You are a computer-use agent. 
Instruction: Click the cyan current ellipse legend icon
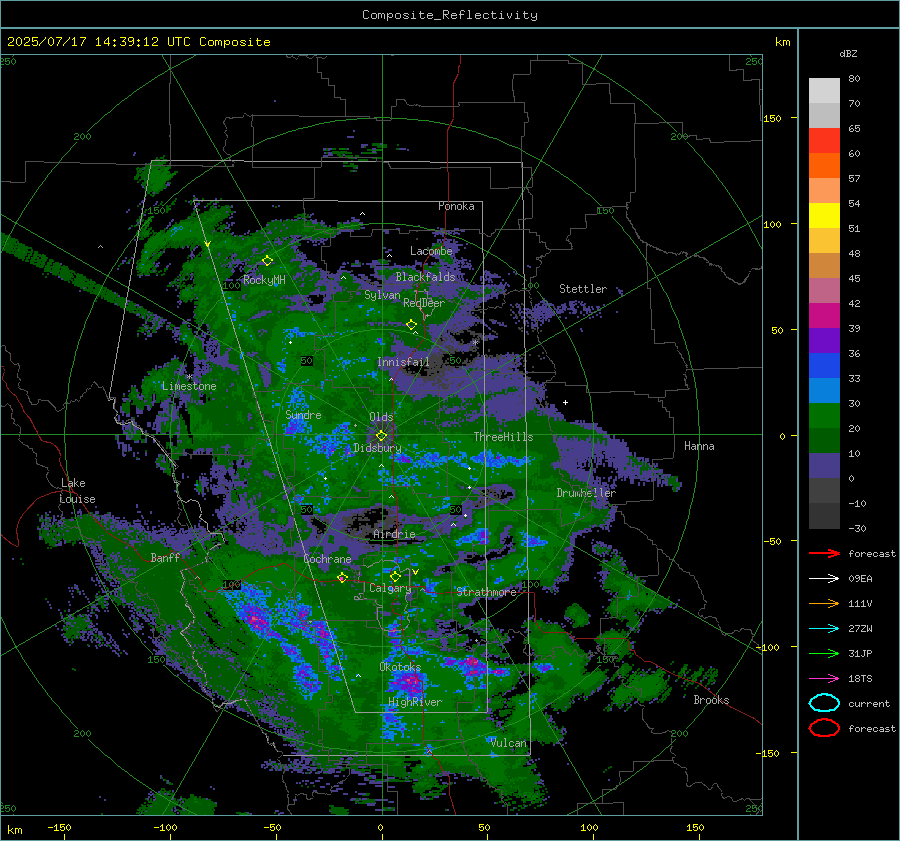[824, 703]
